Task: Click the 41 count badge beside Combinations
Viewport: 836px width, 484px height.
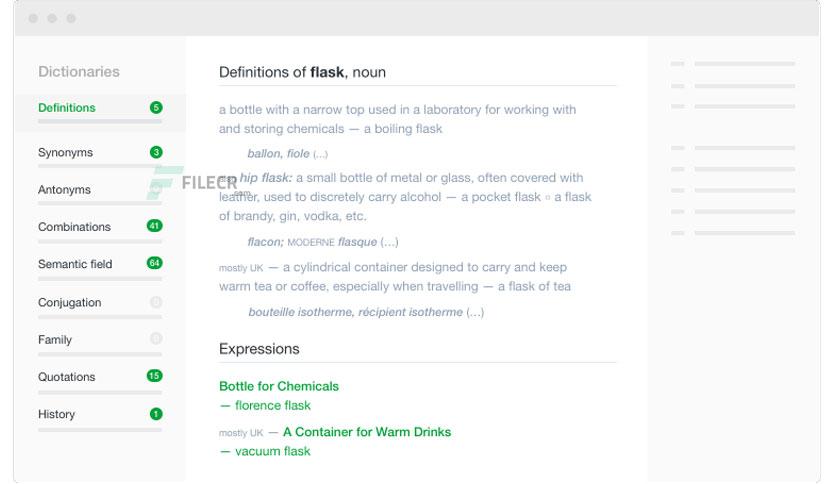Action: [155, 226]
